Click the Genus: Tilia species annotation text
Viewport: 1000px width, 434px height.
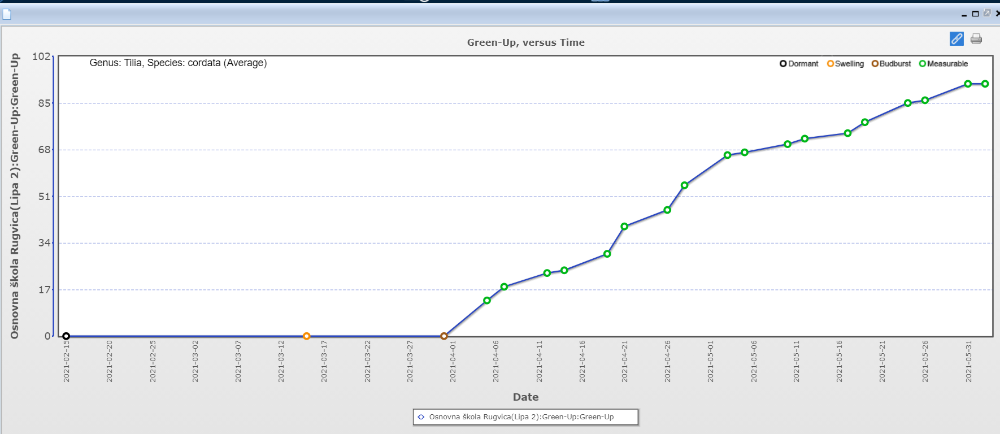pyautogui.click(x=178, y=63)
